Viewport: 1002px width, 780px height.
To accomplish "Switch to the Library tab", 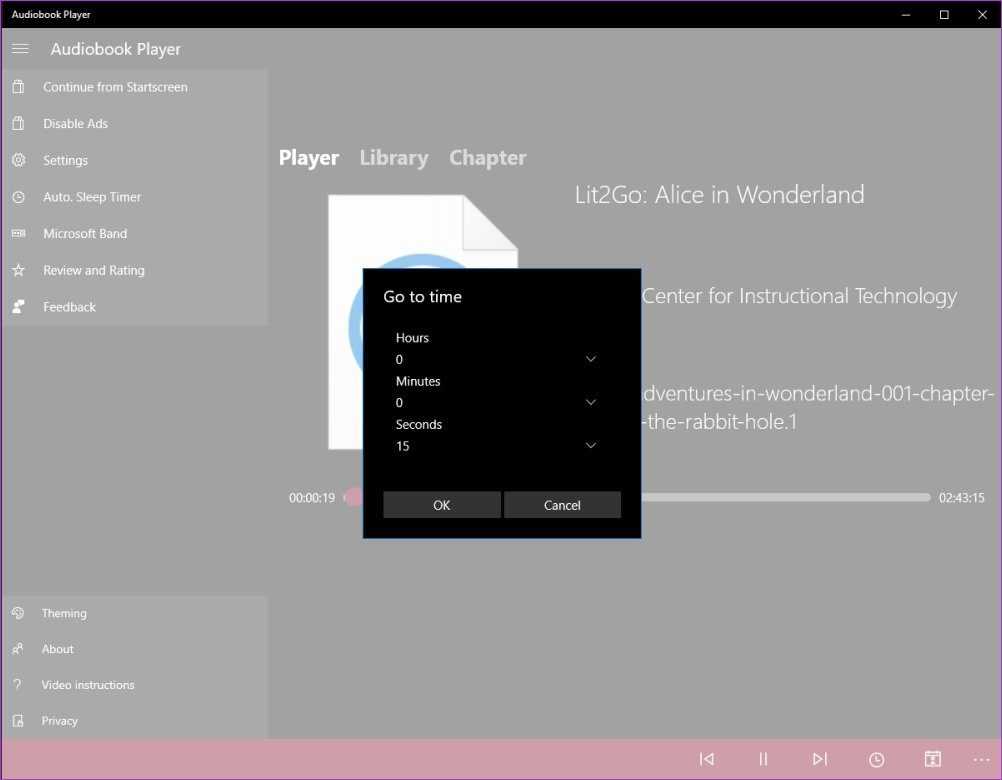I will click(394, 158).
